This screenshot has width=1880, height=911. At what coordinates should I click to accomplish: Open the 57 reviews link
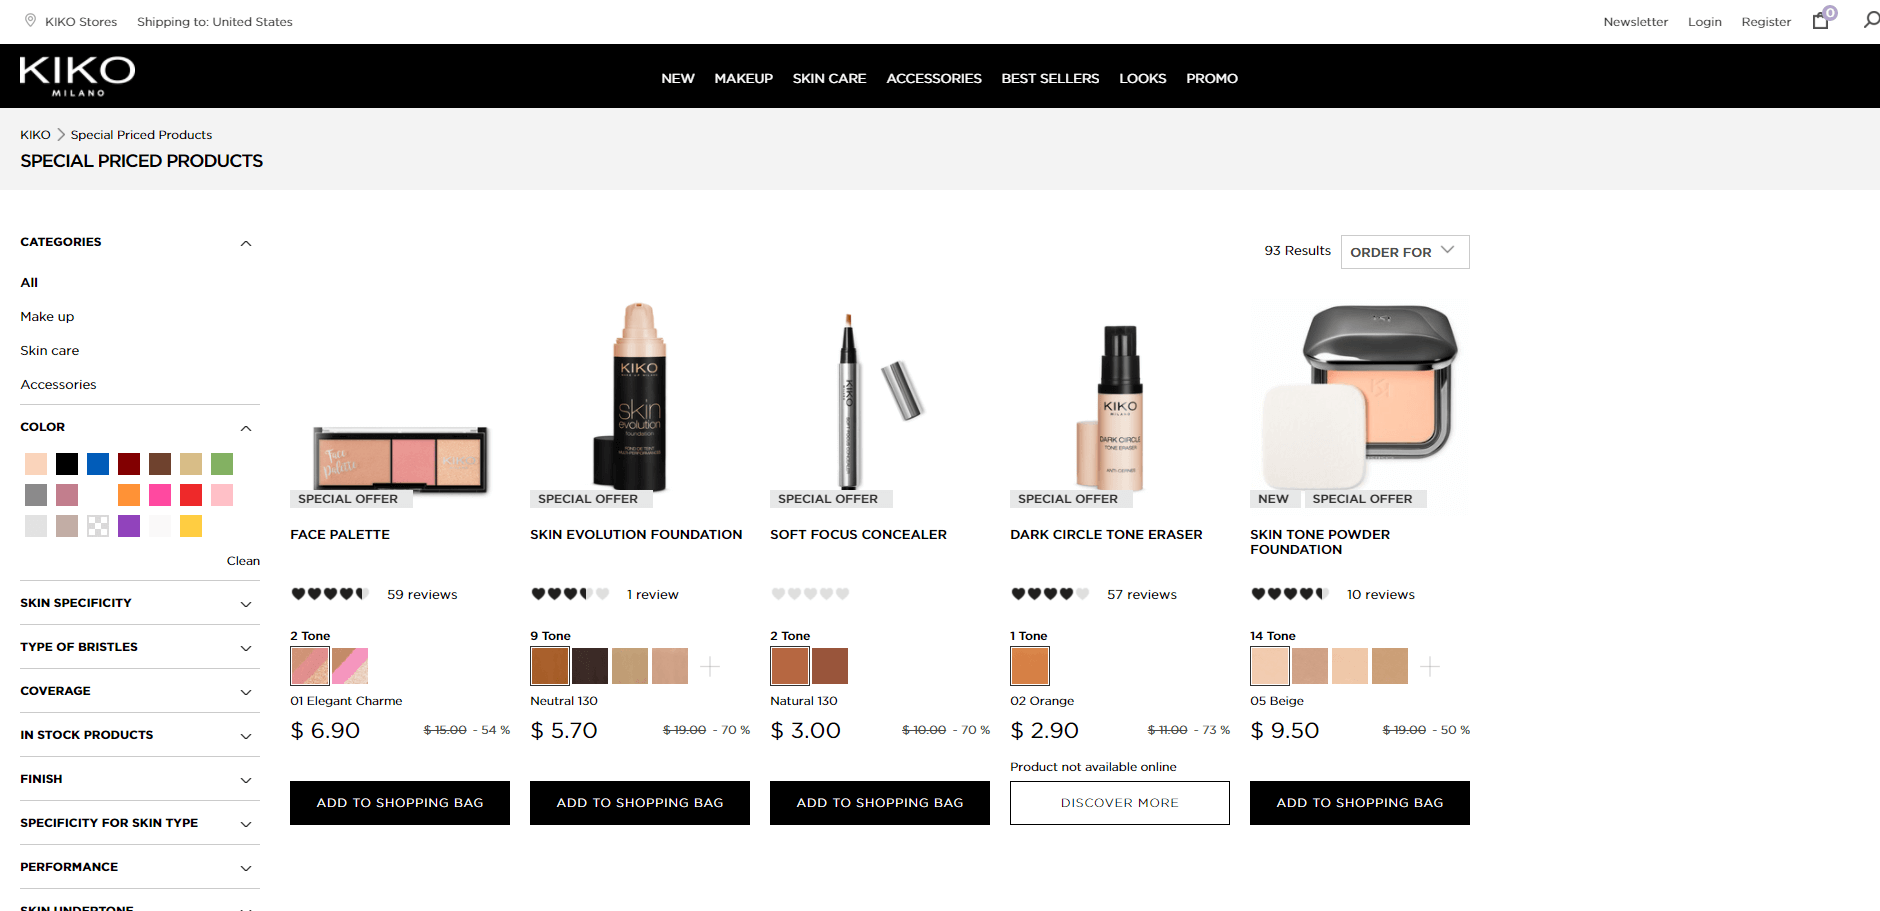click(x=1142, y=595)
